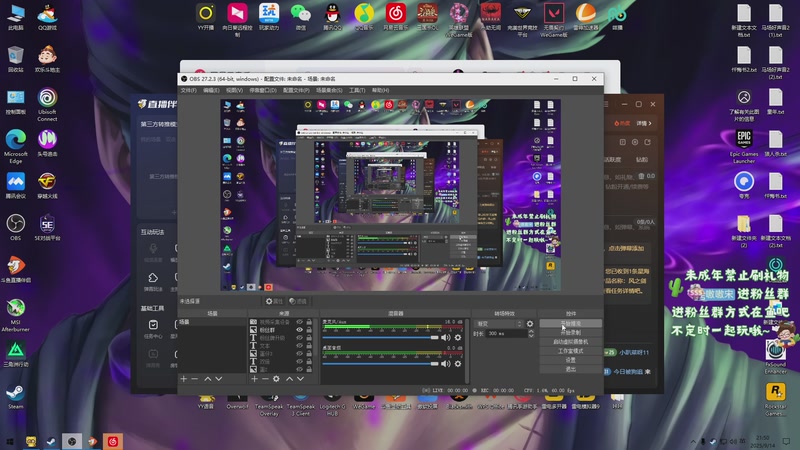Open 麦克风/Aux audio settings gear

click(x=458, y=337)
